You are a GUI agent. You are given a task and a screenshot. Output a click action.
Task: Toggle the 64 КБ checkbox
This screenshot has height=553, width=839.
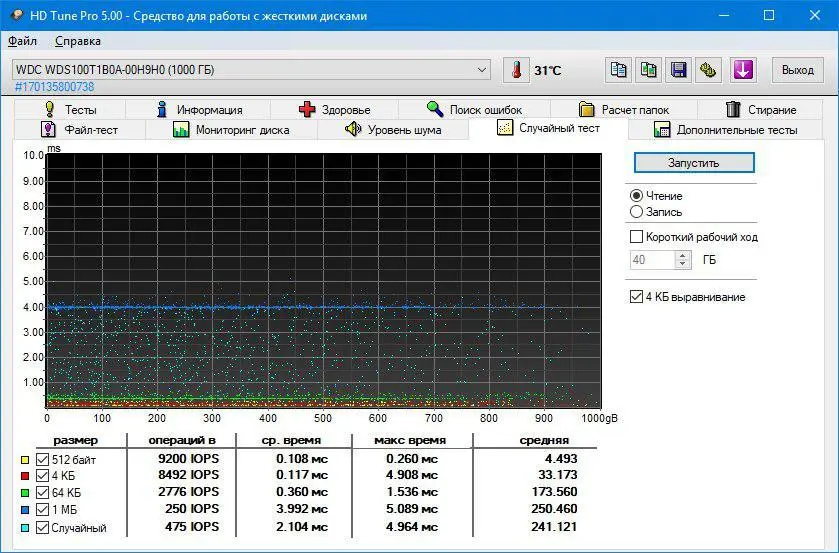pyautogui.click(x=42, y=493)
